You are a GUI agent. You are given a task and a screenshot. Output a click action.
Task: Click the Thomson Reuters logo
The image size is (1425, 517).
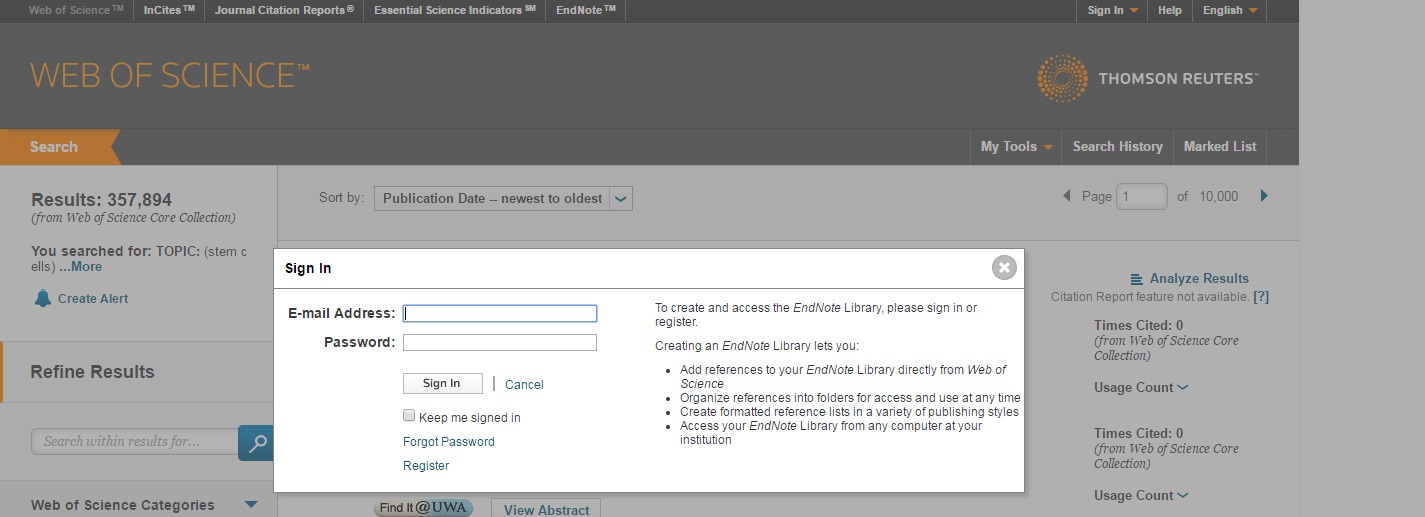[1148, 79]
